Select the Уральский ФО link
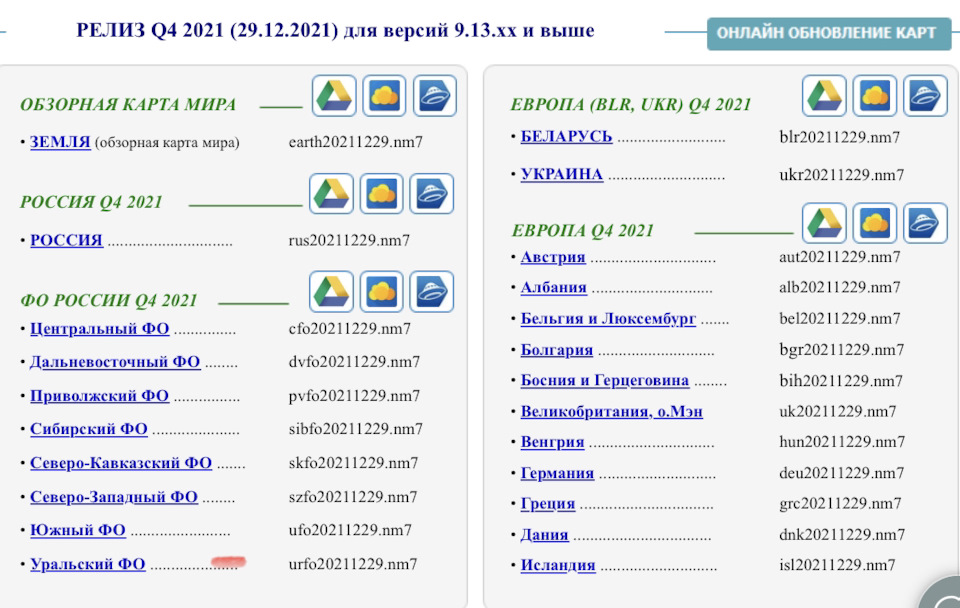Screen dimensions: 960x608 pyautogui.click(x=88, y=564)
